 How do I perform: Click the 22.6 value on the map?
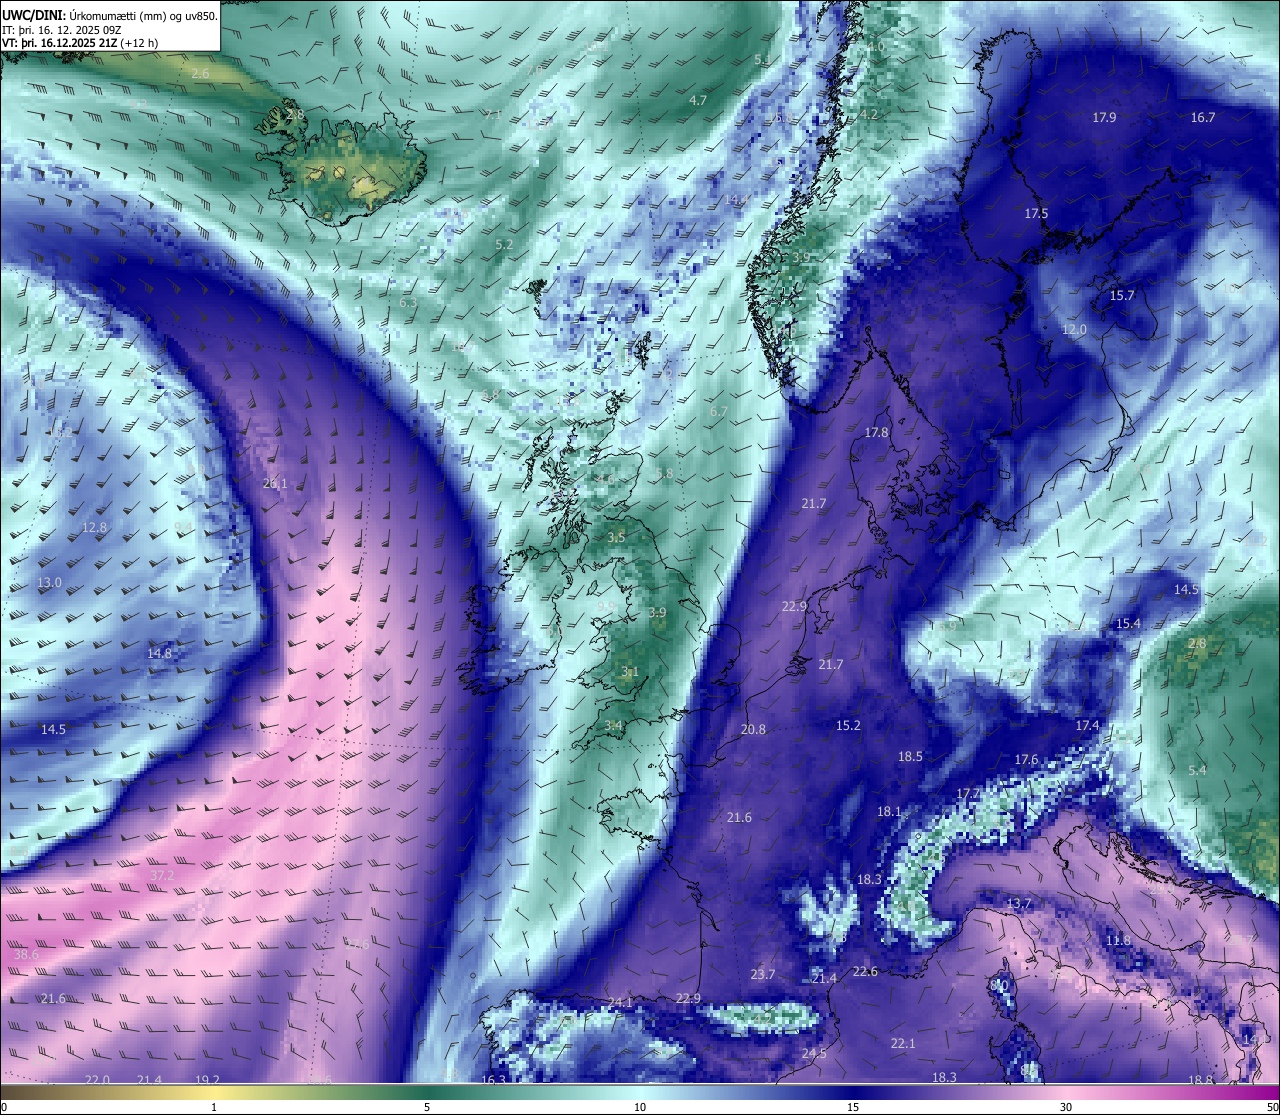point(865,971)
